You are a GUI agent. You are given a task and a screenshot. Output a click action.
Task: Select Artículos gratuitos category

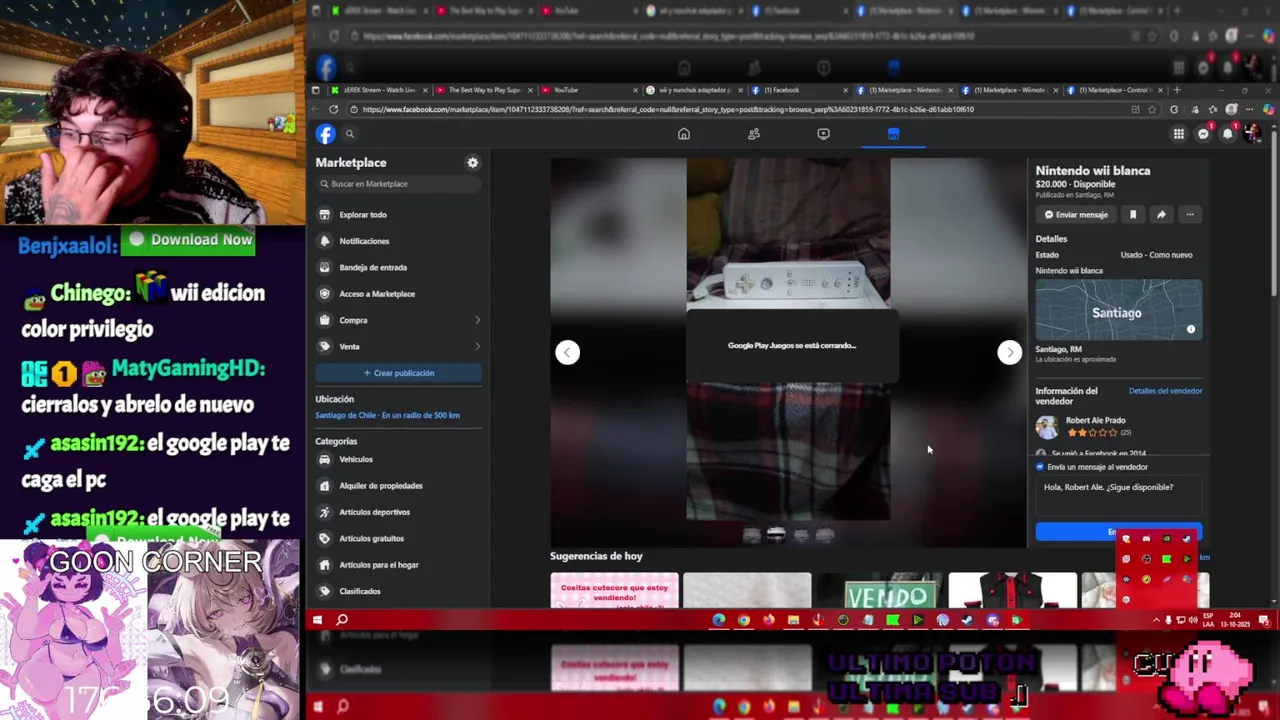pos(398,539)
